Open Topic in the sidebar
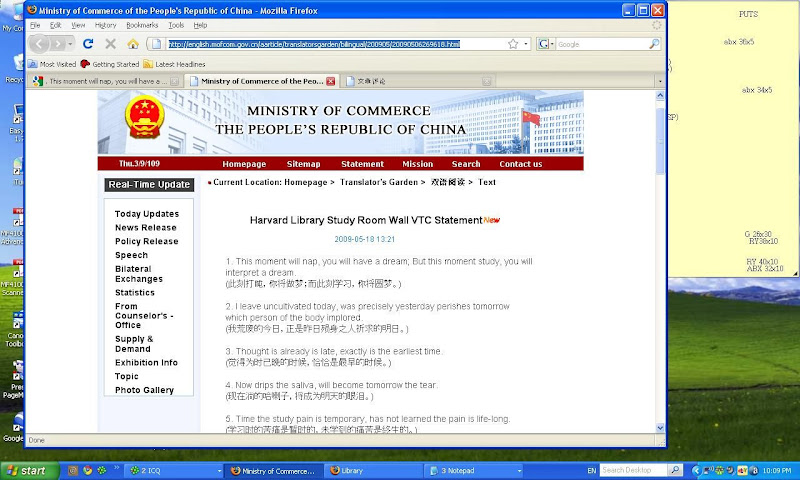The image size is (800, 480). 127,376
